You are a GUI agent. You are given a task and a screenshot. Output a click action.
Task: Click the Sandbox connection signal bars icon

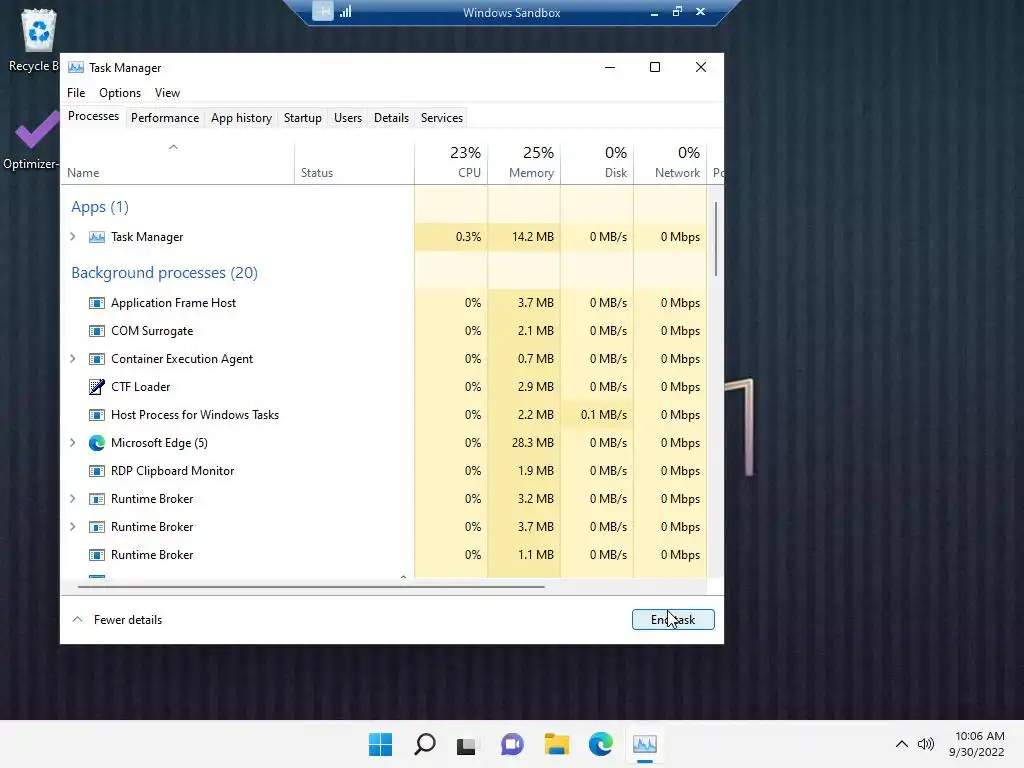pos(346,11)
